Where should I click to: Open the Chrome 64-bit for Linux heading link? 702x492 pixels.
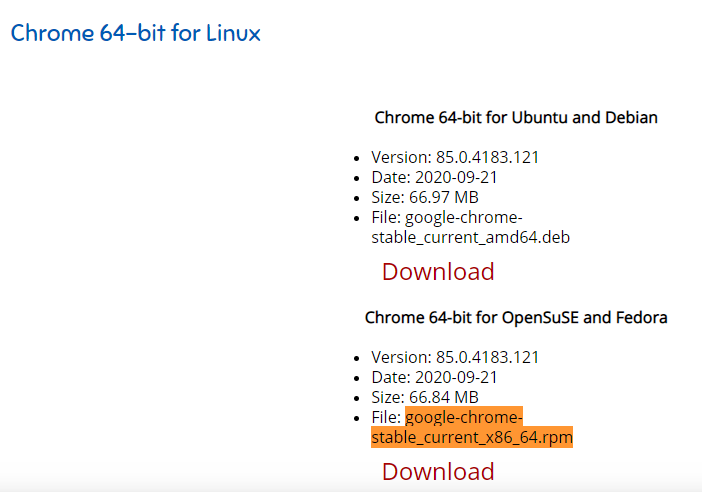tap(136, 33)
